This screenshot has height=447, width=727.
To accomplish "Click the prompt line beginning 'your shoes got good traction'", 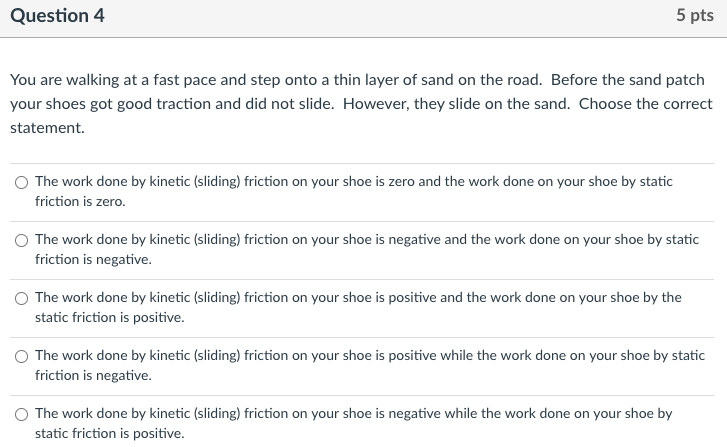I will click(361, 104).
